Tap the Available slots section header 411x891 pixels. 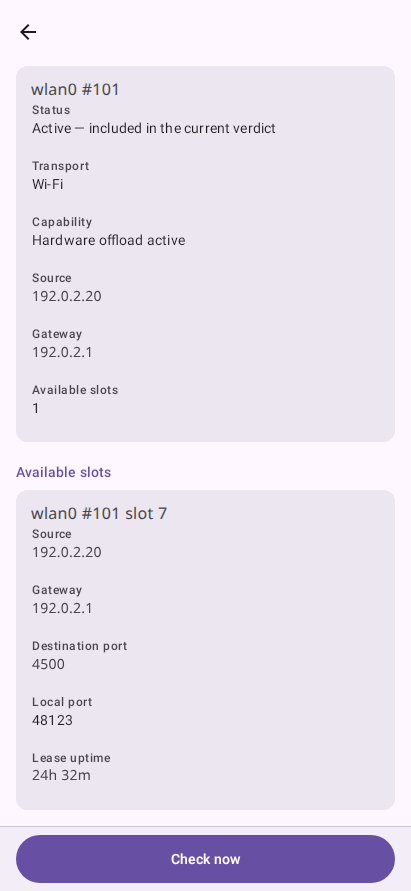pos(63,472)
